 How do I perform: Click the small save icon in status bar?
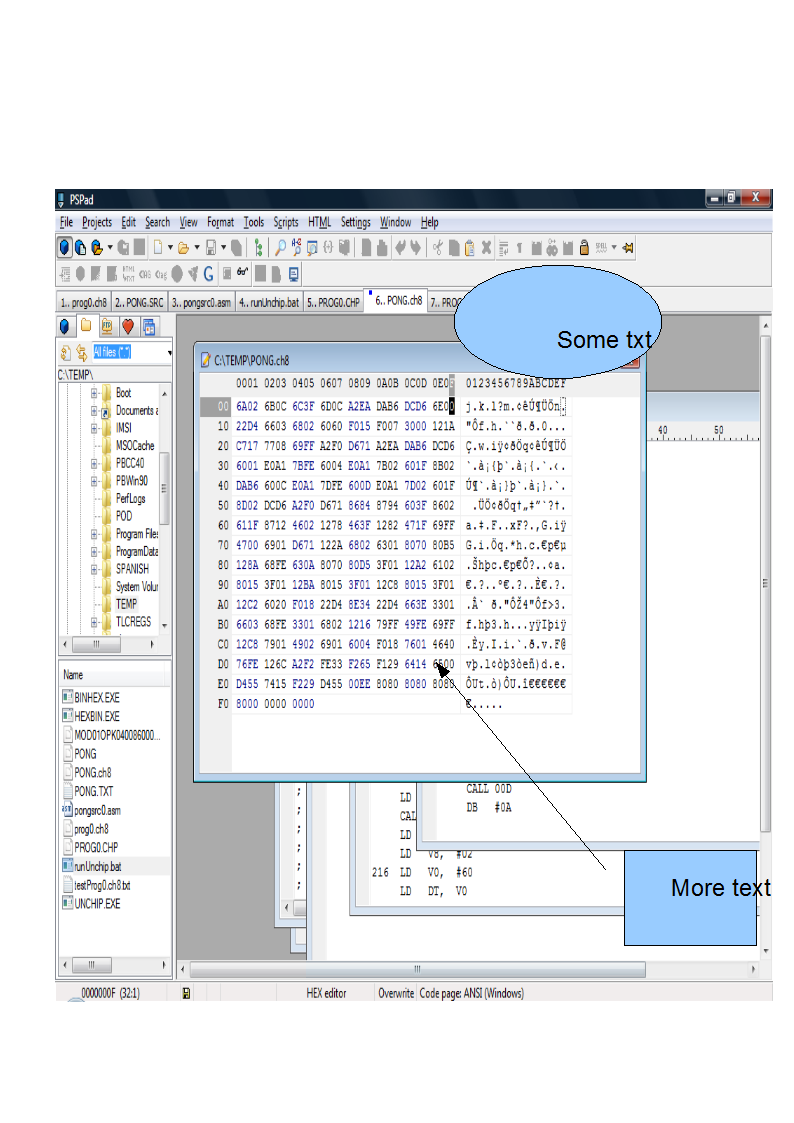pos(187,993)
